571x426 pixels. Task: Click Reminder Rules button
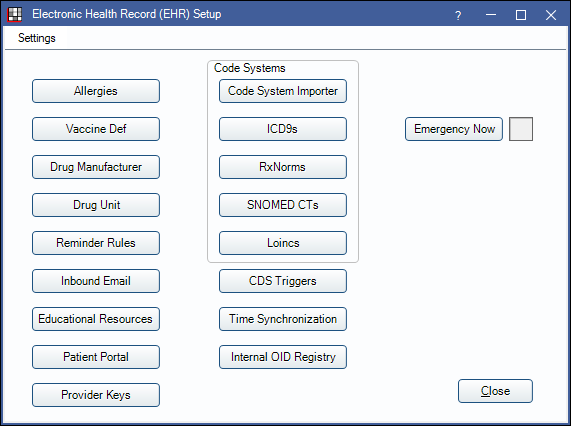[x=96, y=243]
